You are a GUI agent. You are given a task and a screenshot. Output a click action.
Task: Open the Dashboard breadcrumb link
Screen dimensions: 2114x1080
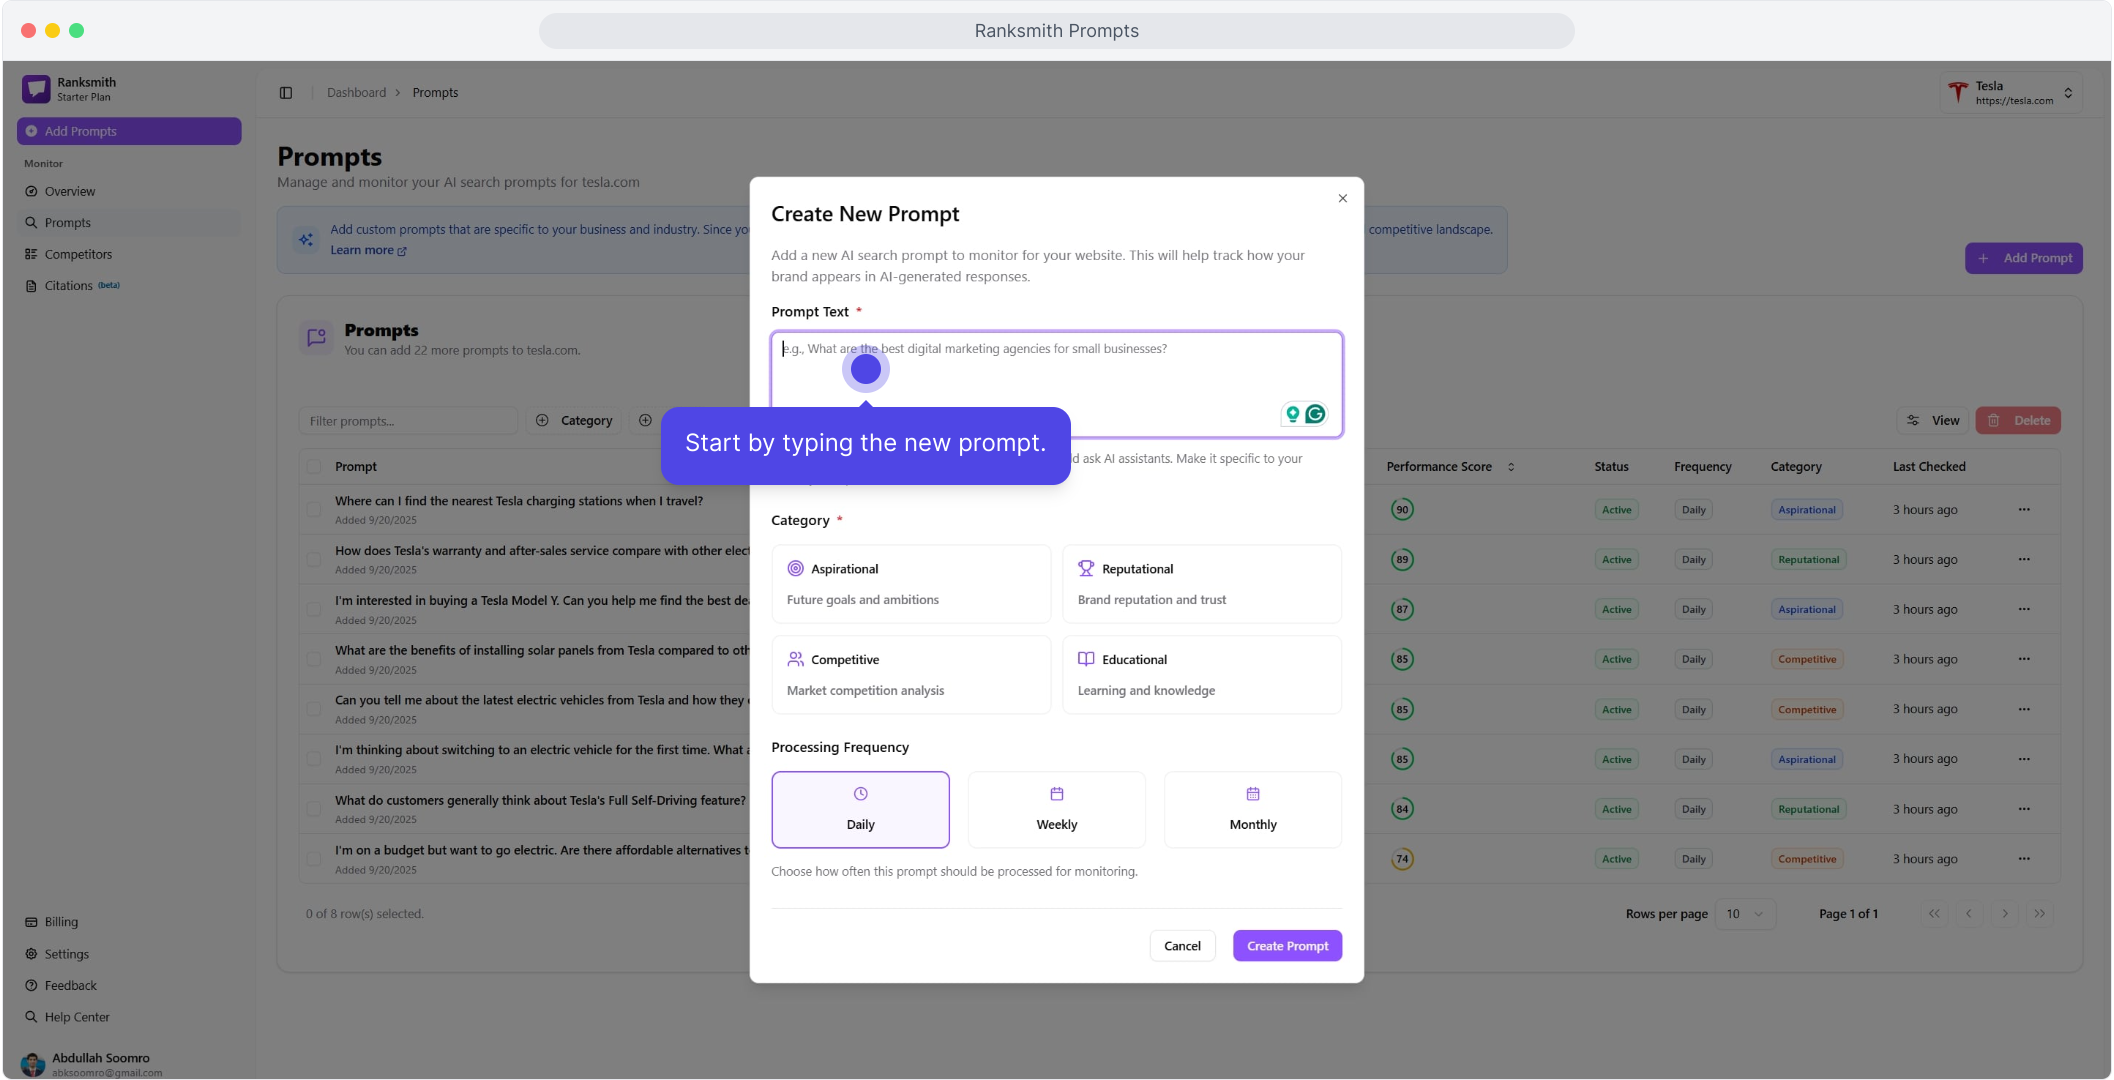[x=356, y=93]
